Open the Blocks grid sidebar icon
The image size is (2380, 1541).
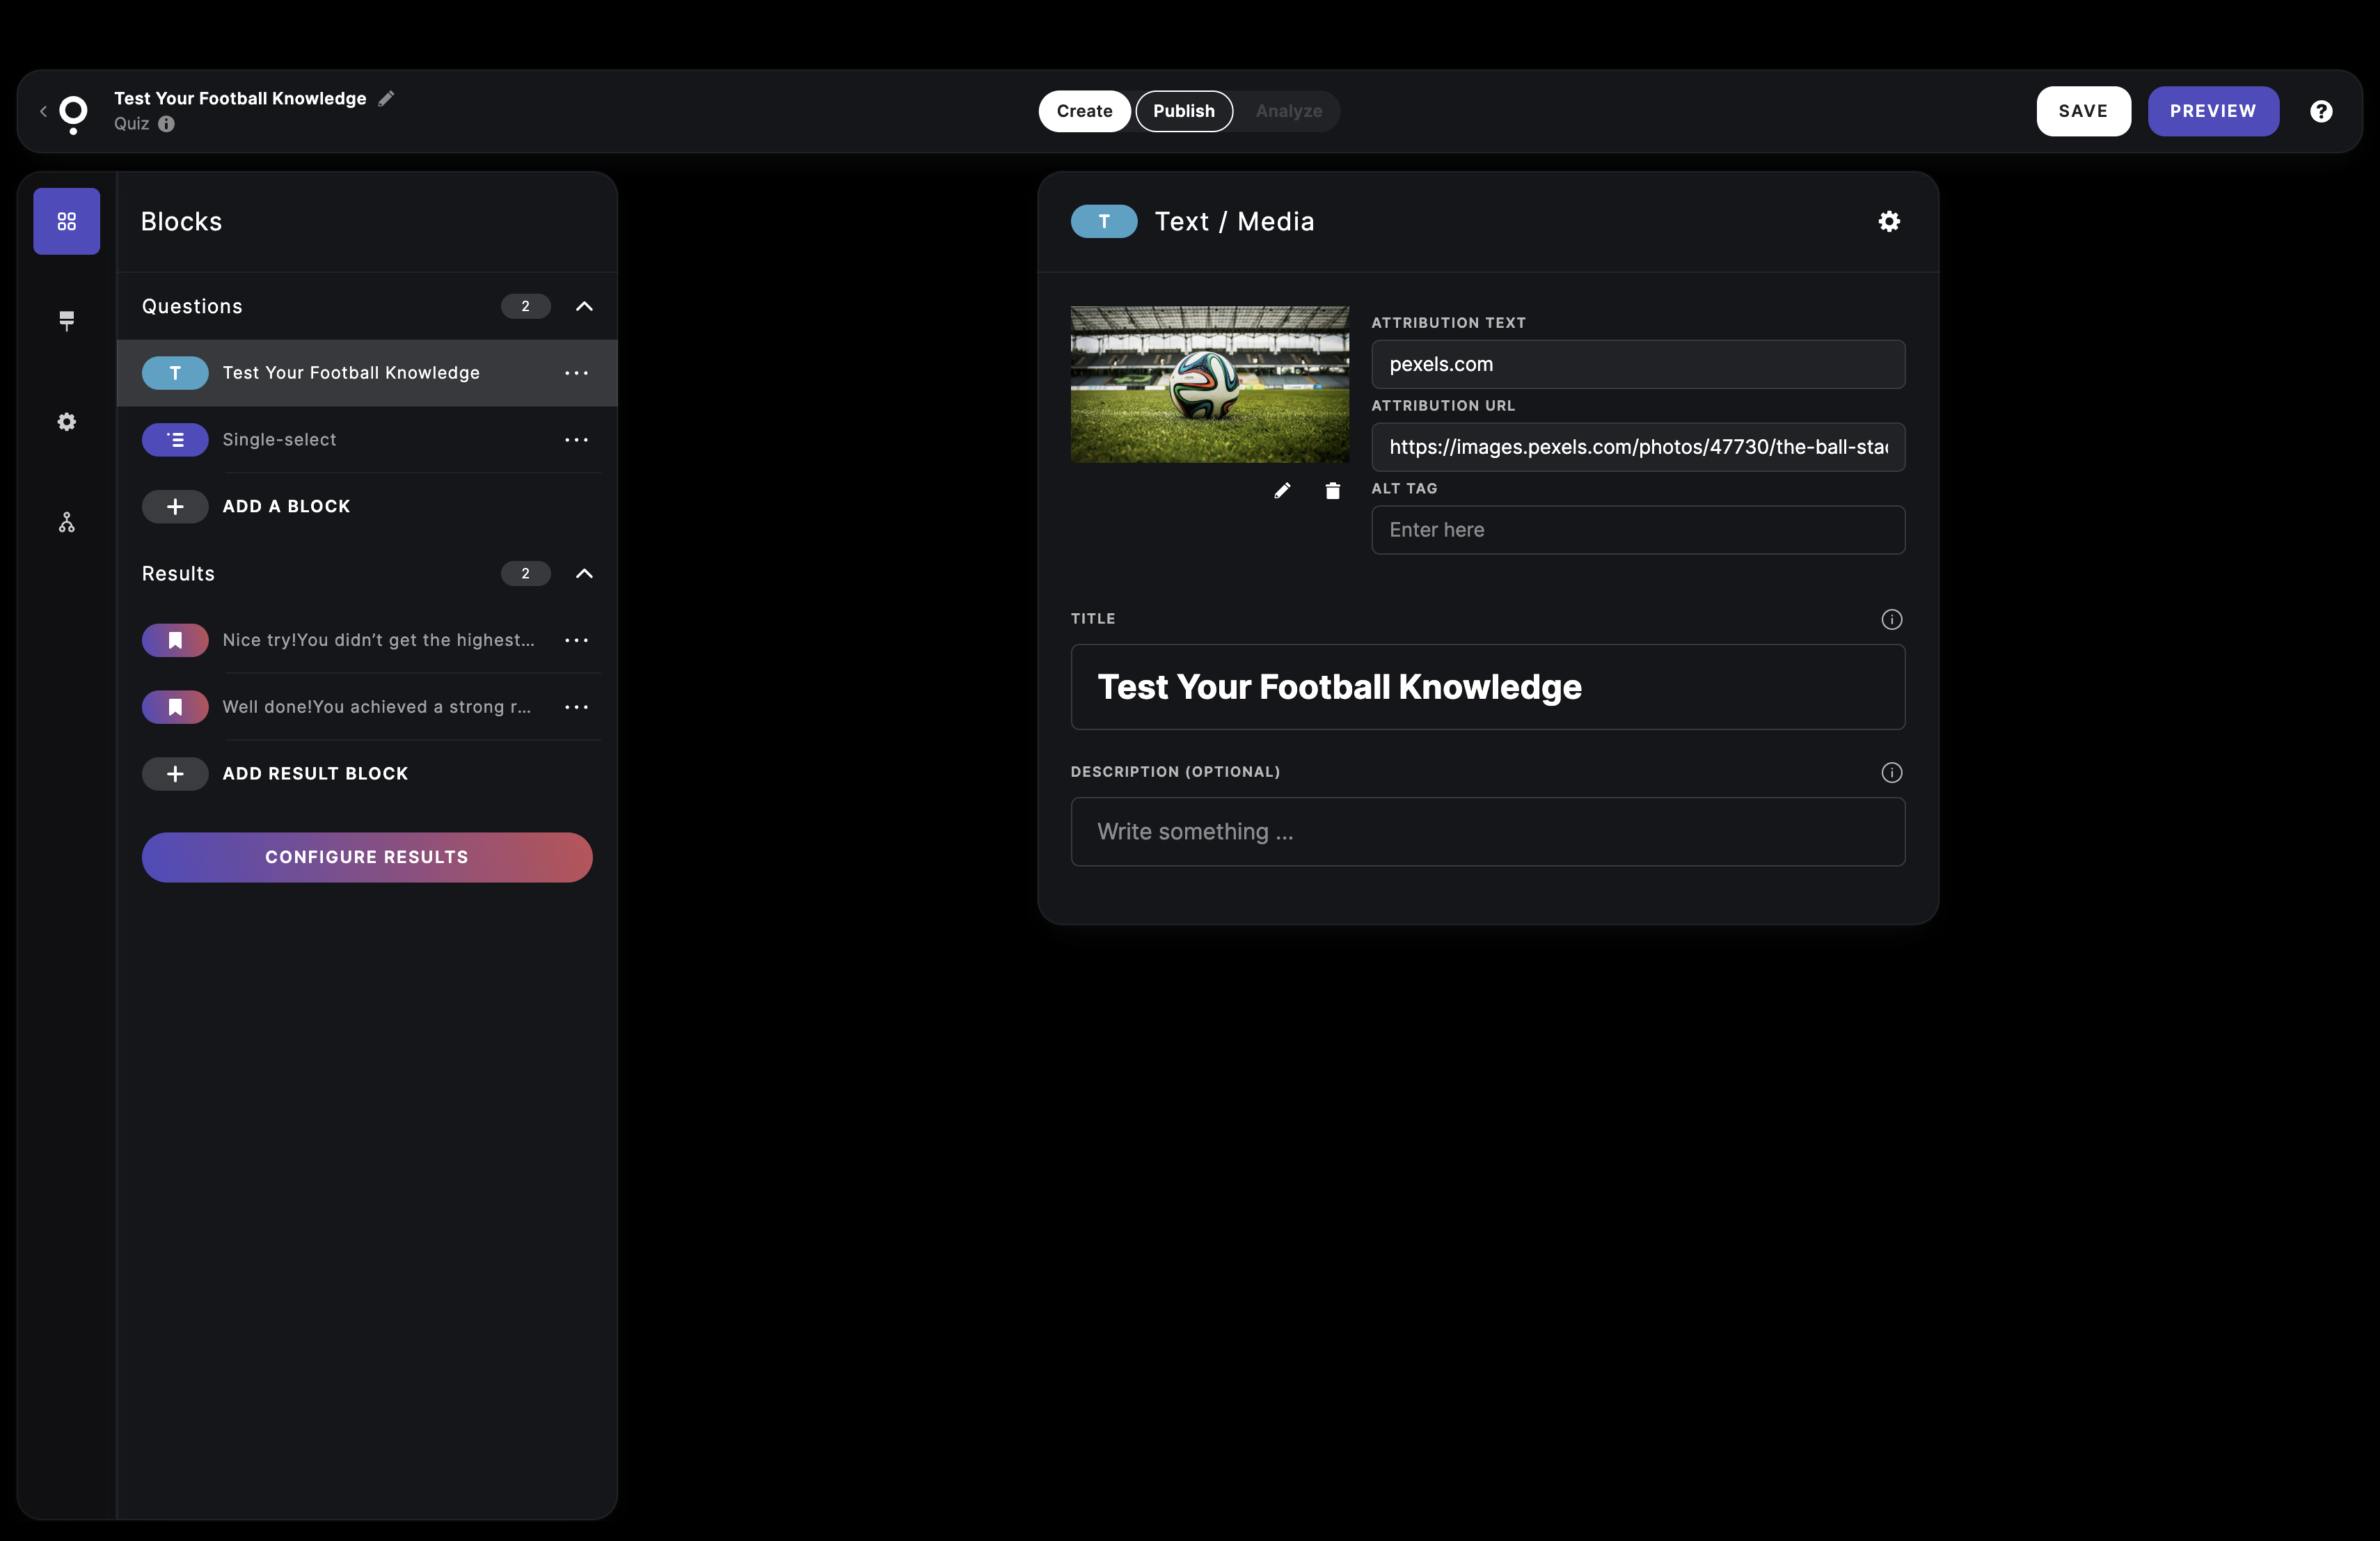point(66,221)
